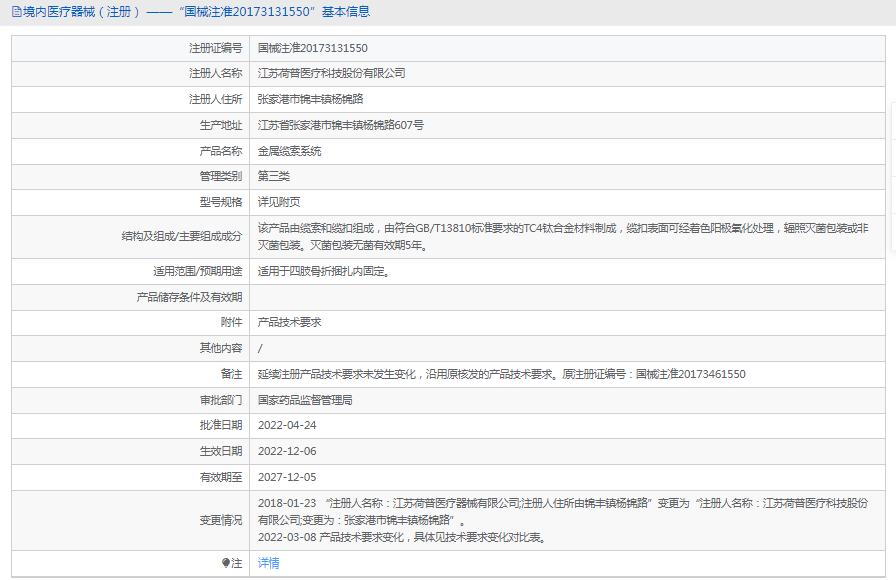Click the 备注 row label
Screen dimensions: 896x580
tap(231, 374)
